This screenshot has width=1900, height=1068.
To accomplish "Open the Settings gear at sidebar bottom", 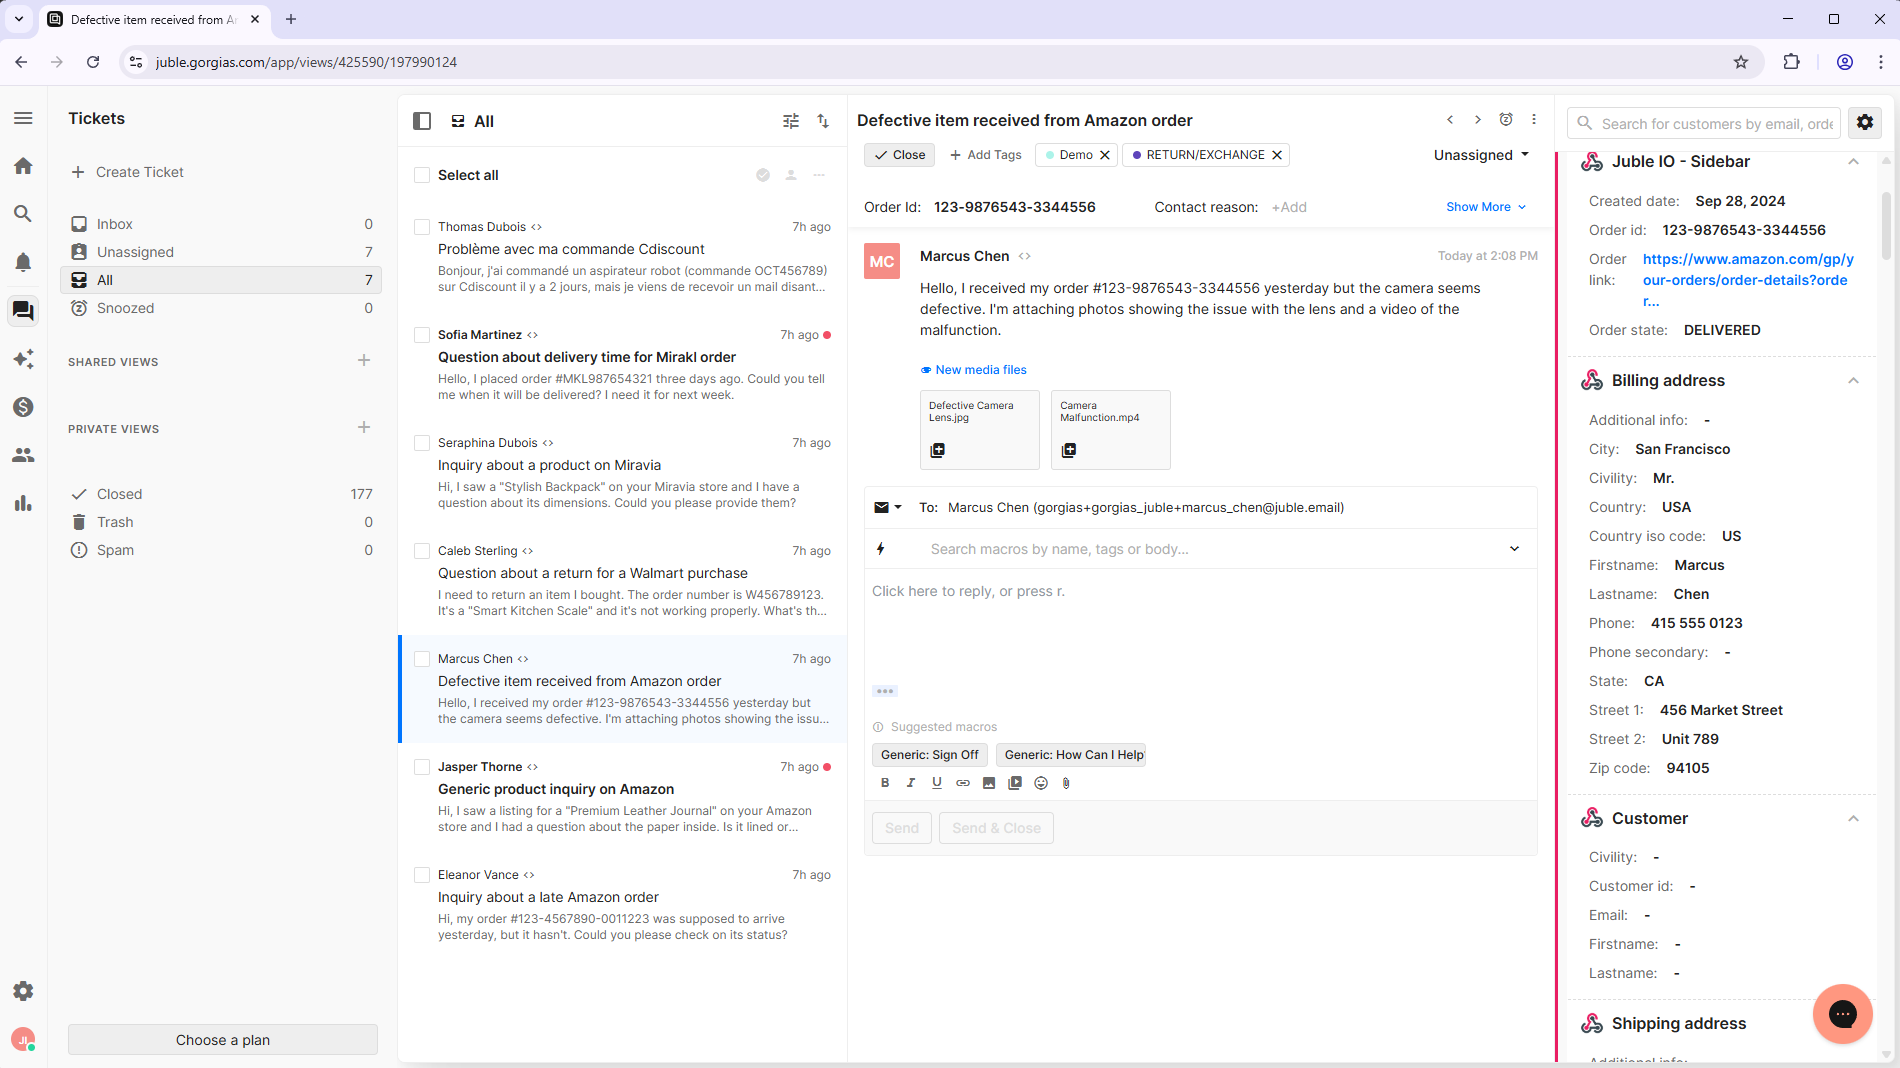I will 23,991.
